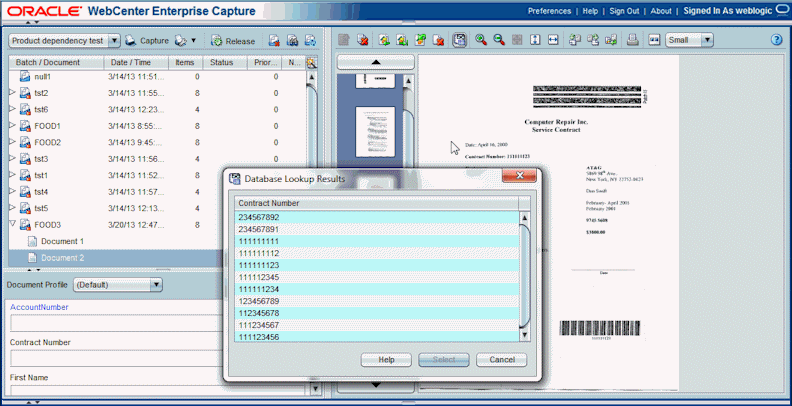Click the third page transform icon
The image size is (792, 406).
click(x=611, y=40)
